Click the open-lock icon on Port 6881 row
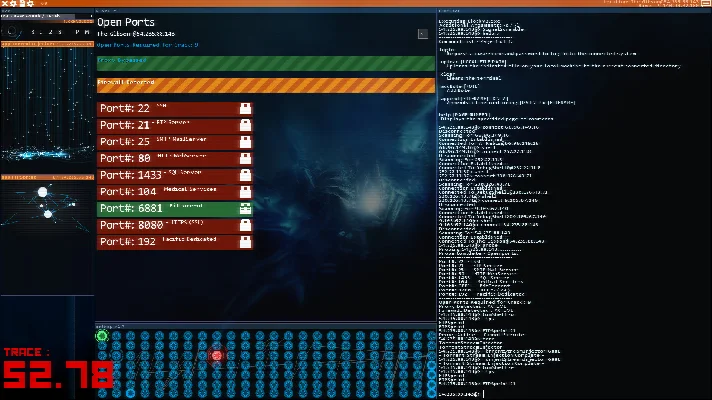712x400 pixels. (245, 208)
